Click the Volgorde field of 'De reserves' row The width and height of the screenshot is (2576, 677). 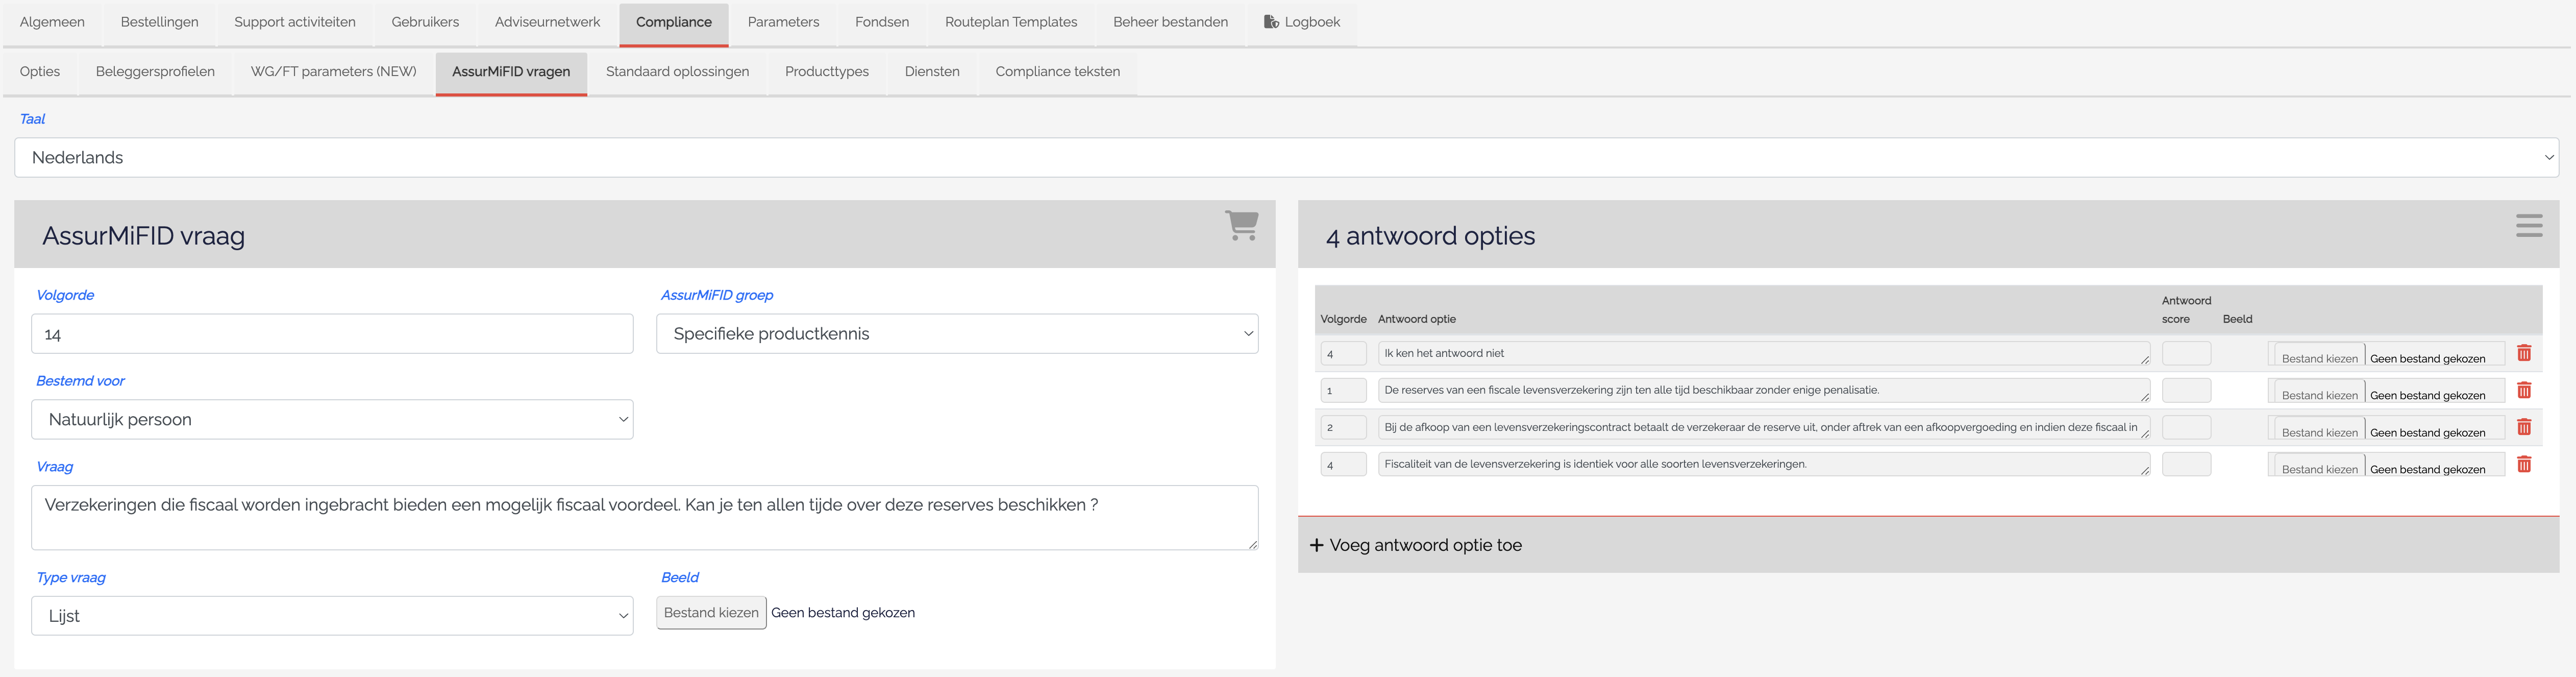tap(1343, 390)
